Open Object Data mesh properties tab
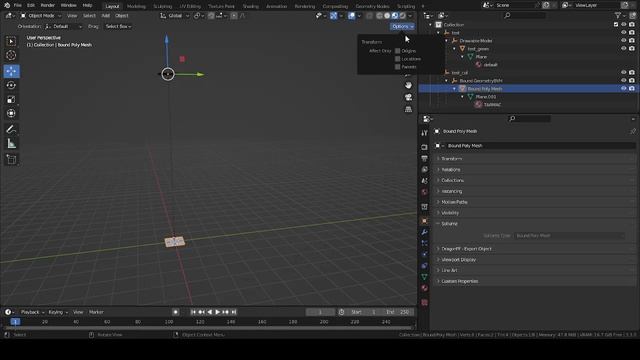 click(x=424, y=277)
